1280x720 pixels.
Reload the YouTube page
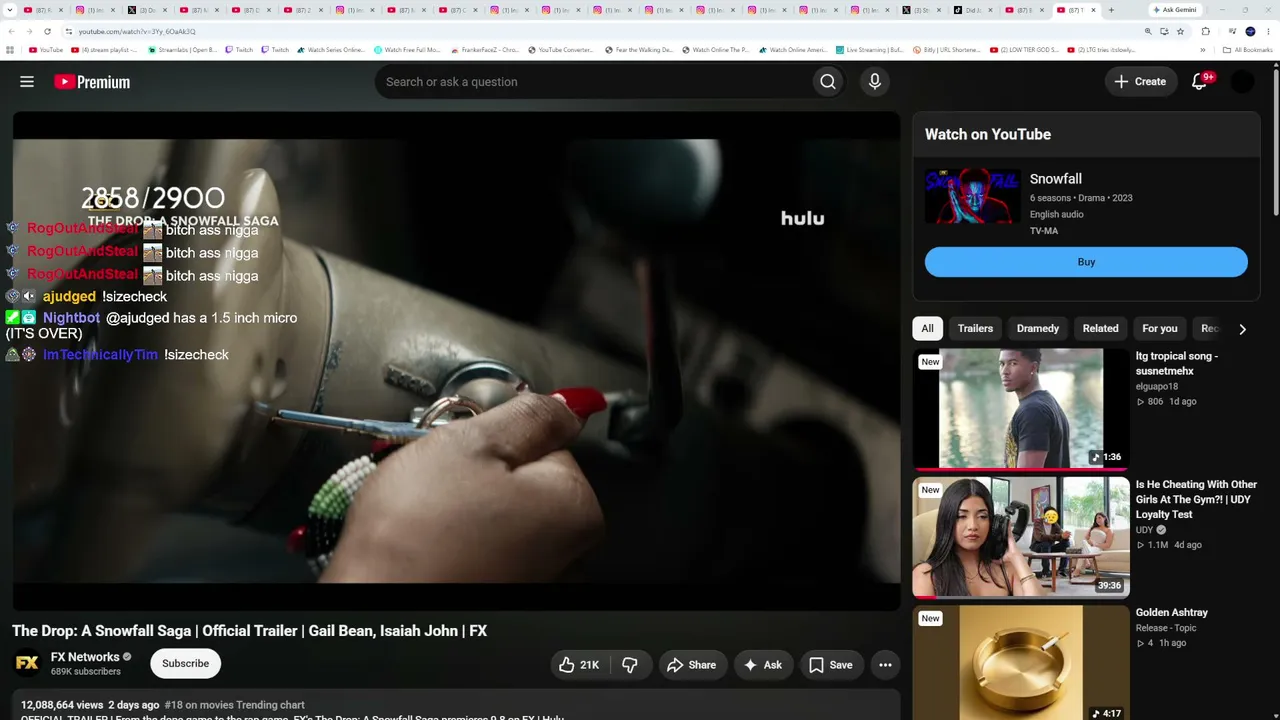click(x=47, y=31)
